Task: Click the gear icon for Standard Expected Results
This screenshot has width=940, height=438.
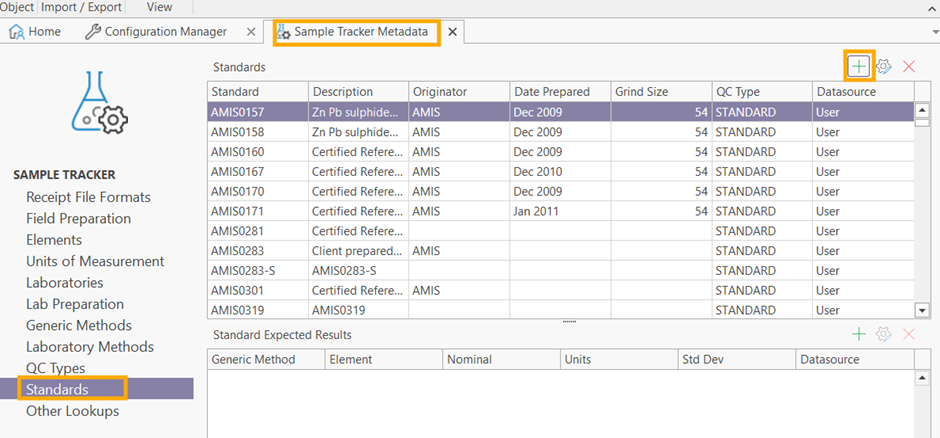Action: pyautogui.click(x=884, y=334)
